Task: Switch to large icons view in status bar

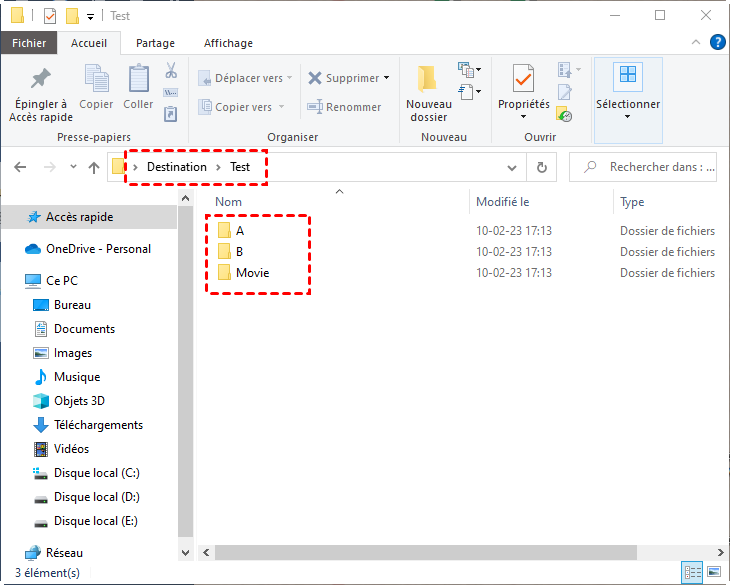Action: point(714,572)
